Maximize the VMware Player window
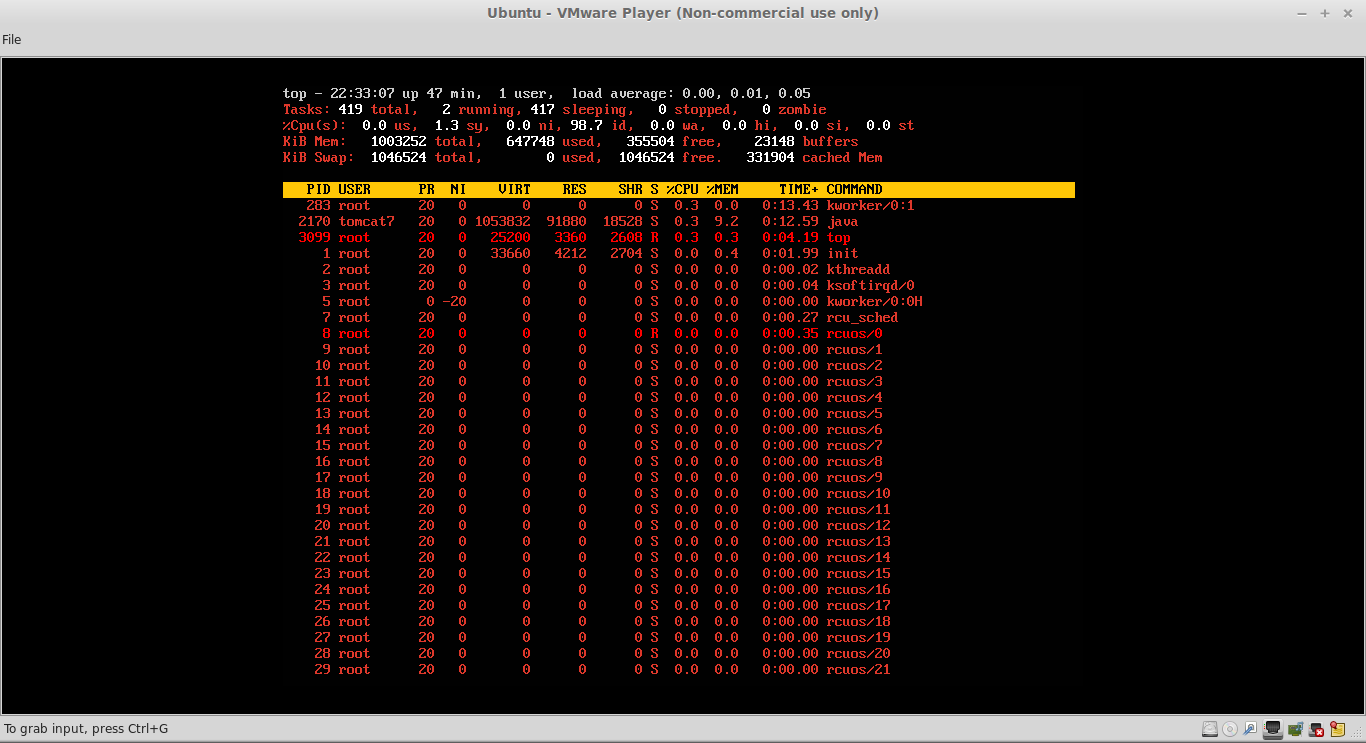Screen dimensions: 1366x743 coord(1324,13)
